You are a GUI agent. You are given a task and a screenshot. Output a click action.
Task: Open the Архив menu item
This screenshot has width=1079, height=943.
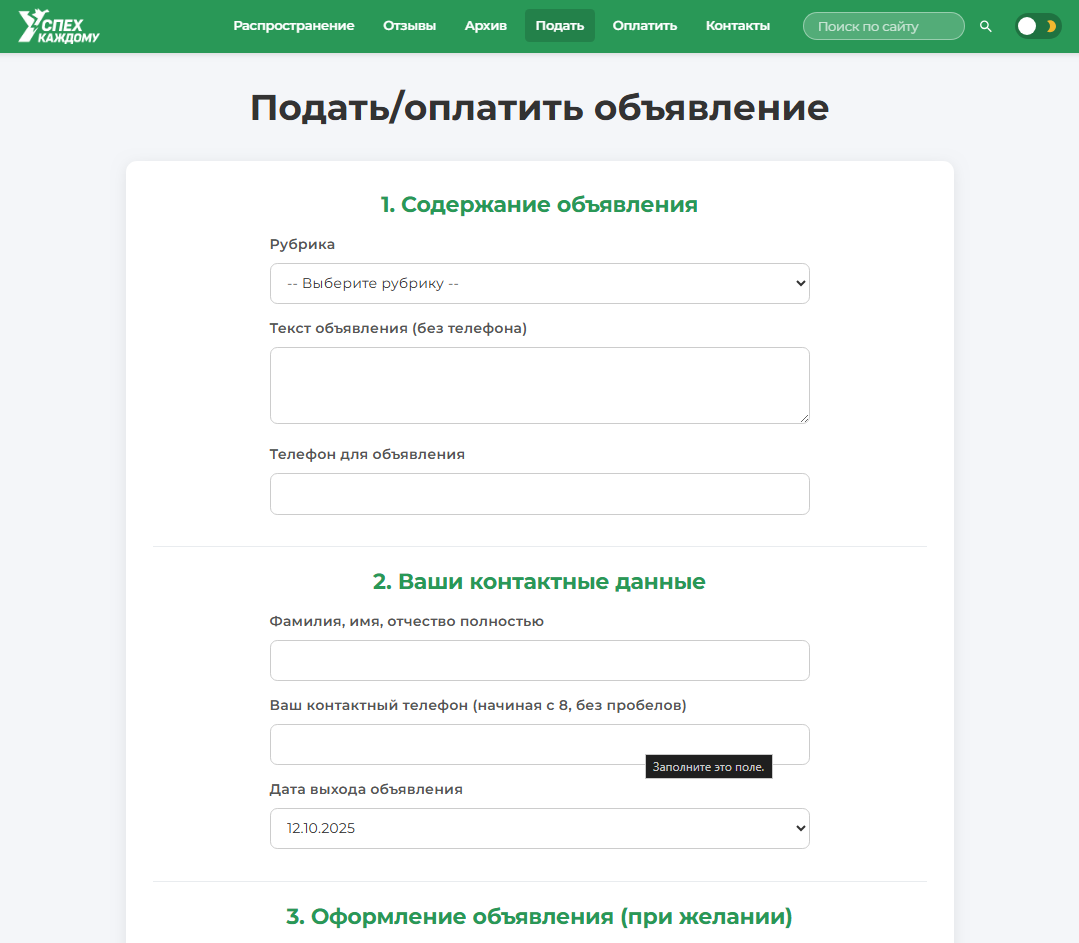click(x=485, y=25)
